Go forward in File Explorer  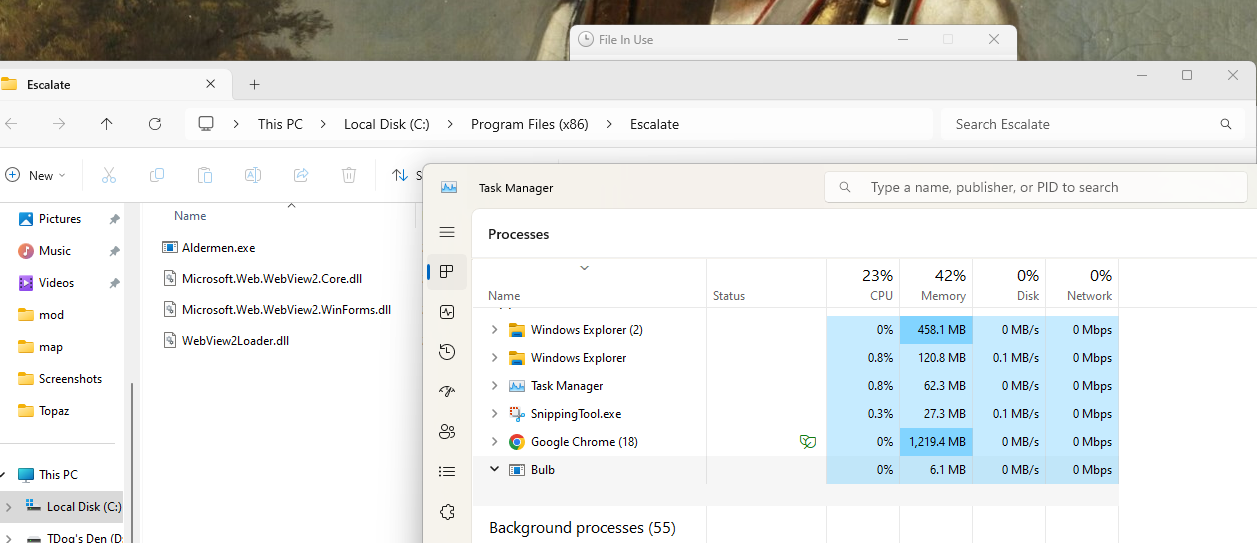59,124
